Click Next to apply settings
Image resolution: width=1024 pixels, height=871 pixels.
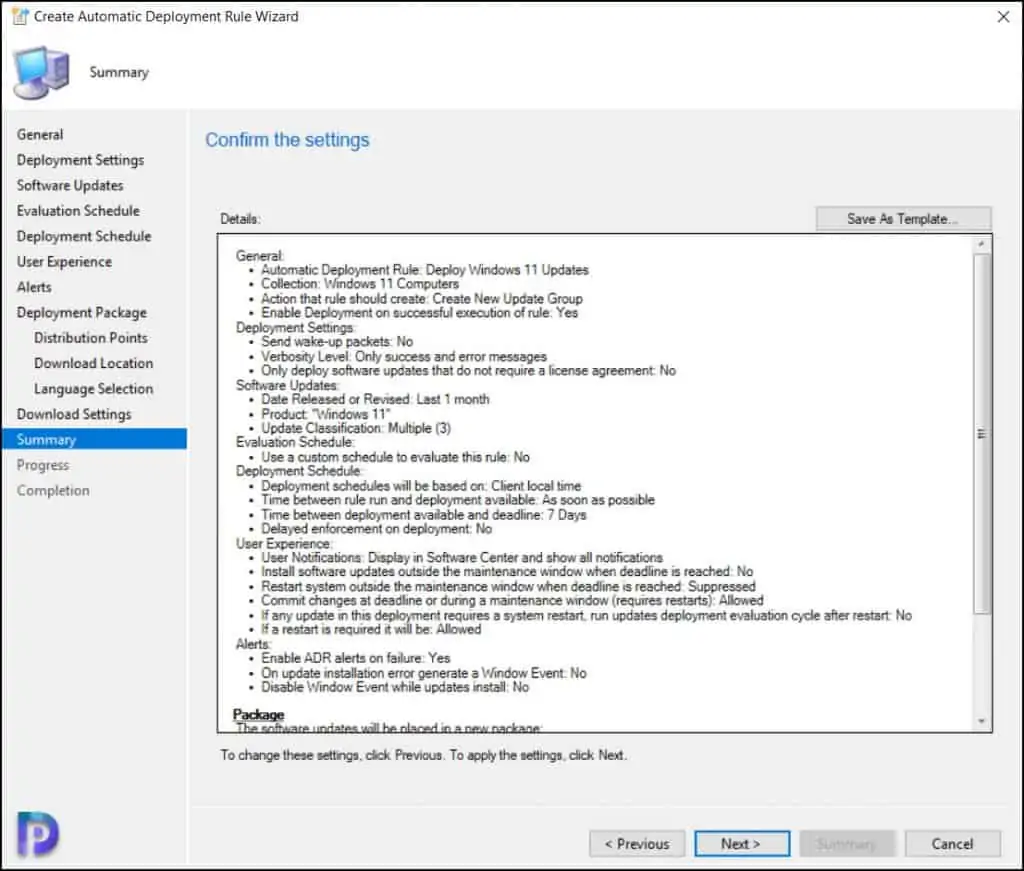pos(741,844)
